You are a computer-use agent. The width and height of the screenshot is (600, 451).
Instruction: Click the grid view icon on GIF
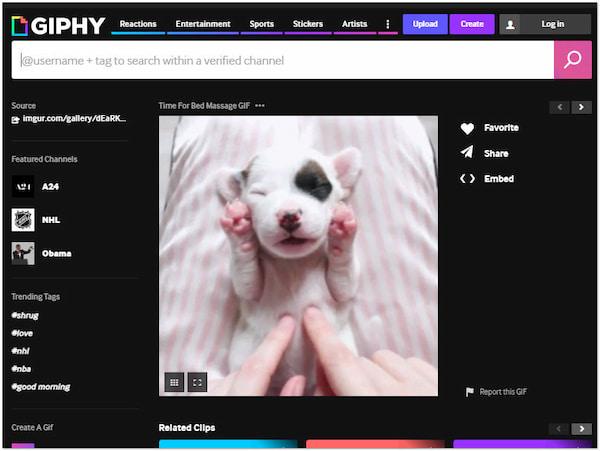click(x=174, y=382)
